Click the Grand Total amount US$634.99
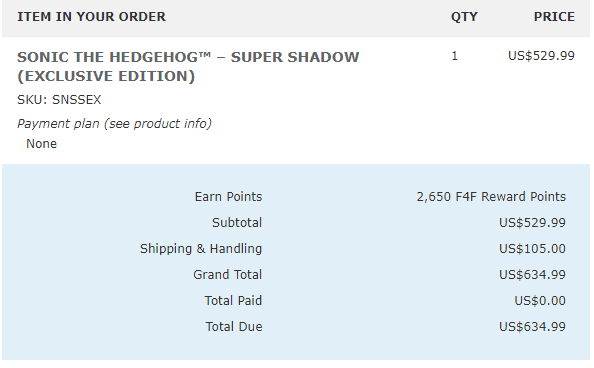 pyautogui.click(x=532, y=274)
